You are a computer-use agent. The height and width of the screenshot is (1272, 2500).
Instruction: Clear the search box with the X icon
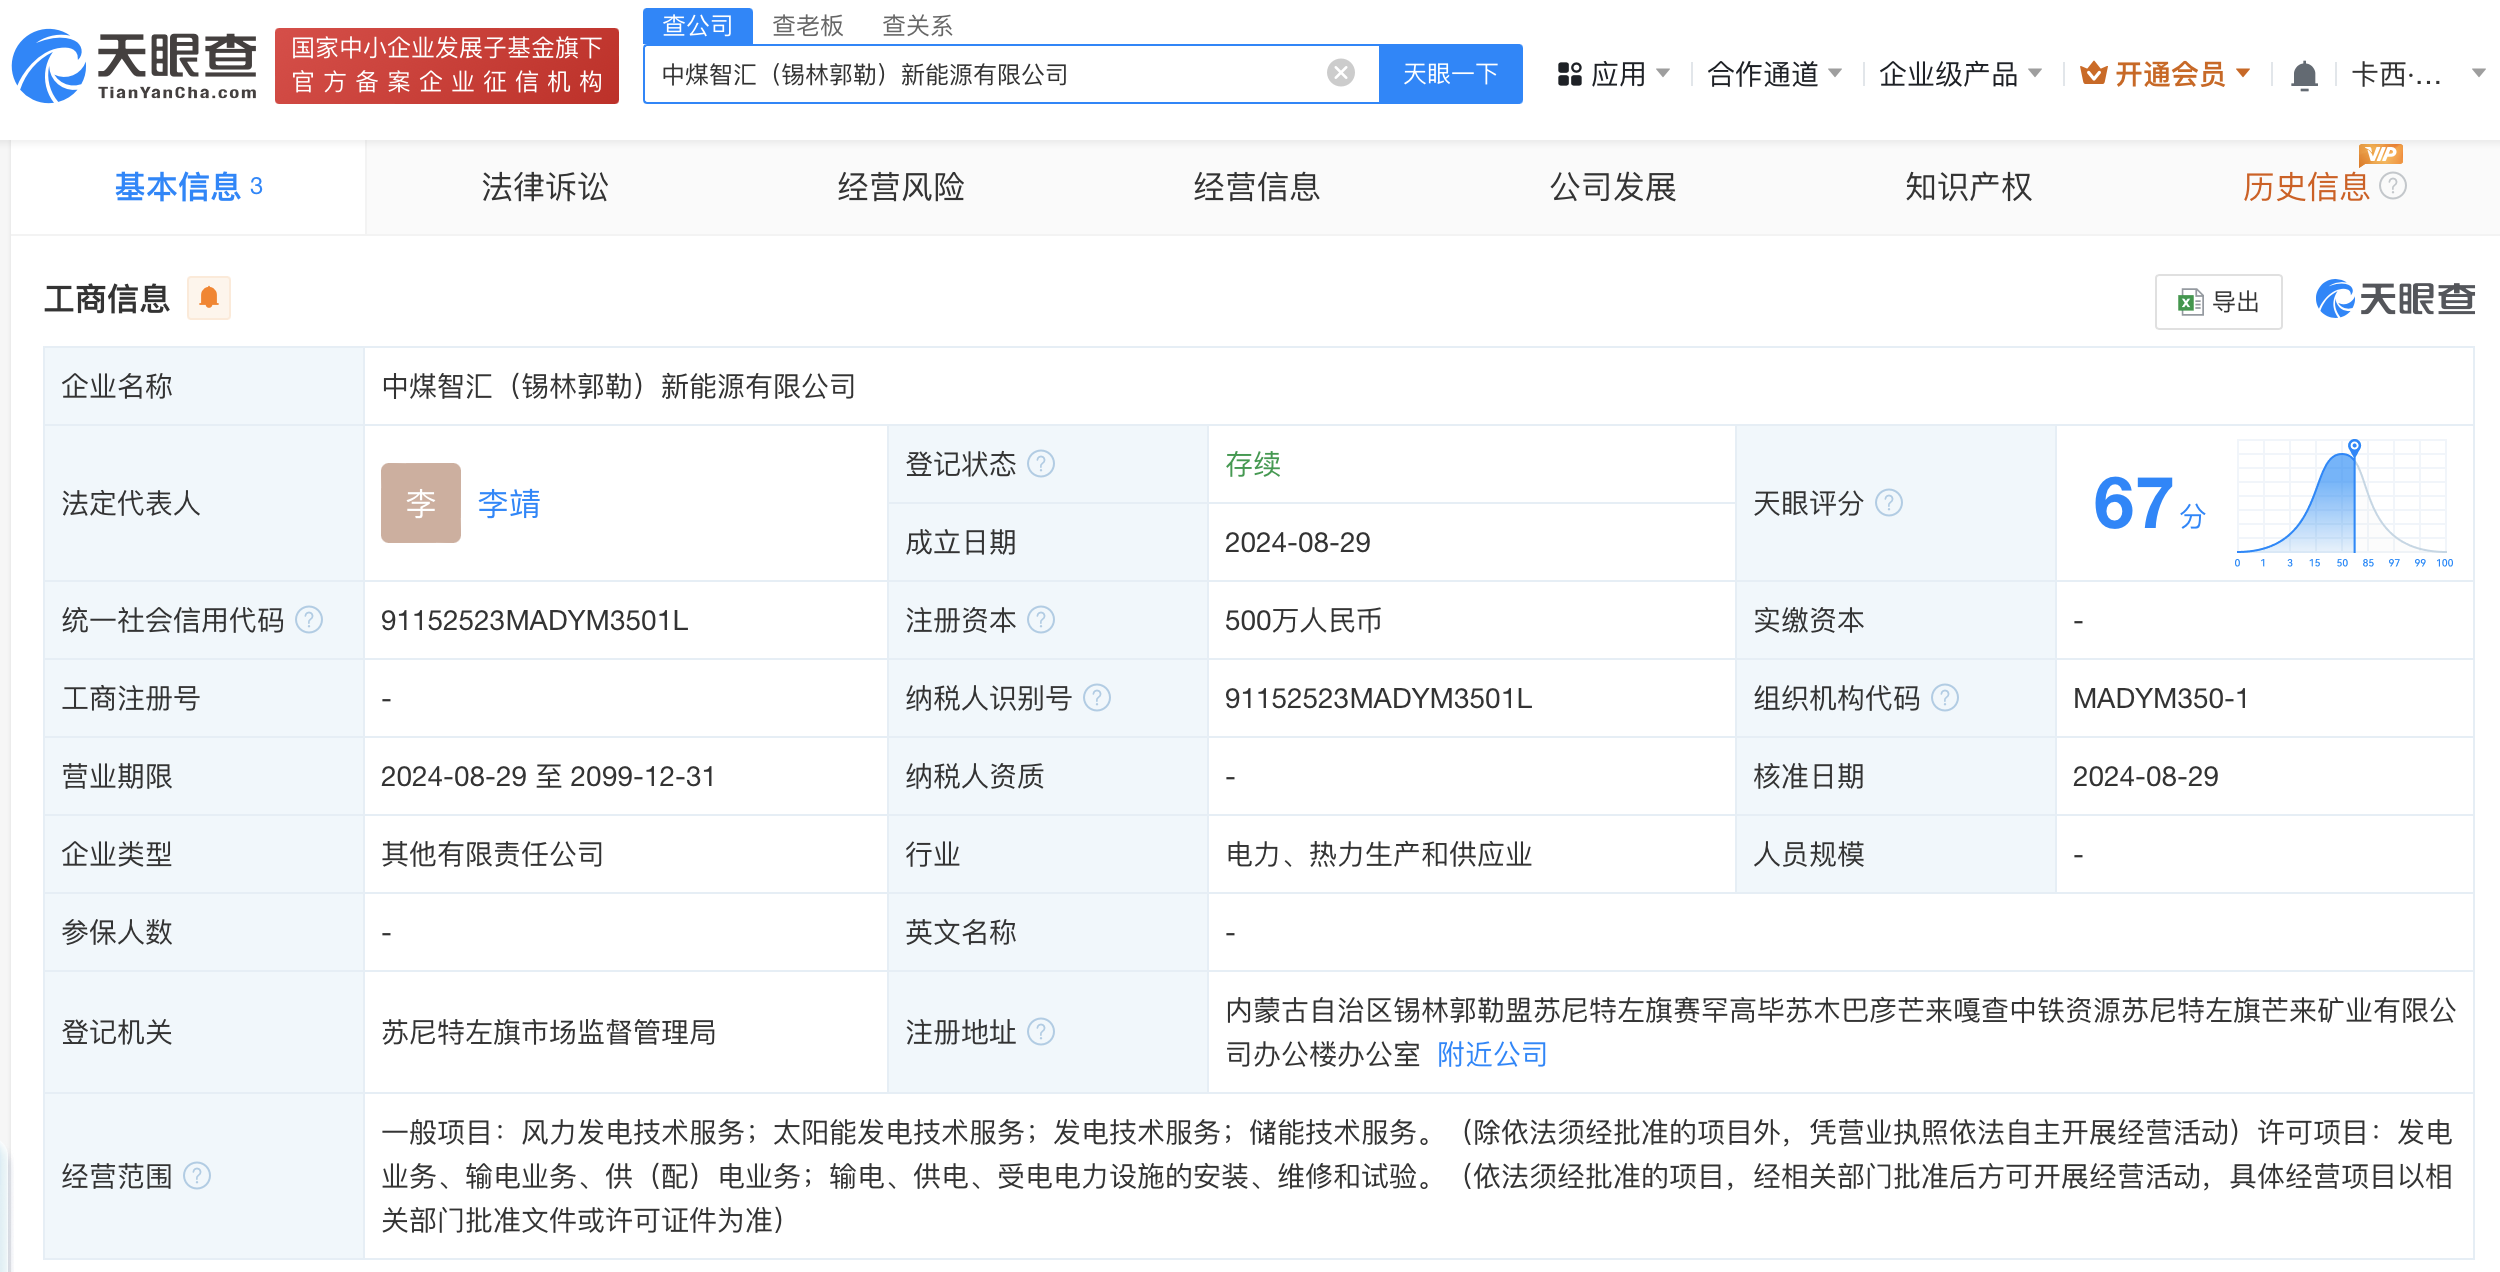point(1338,72)
